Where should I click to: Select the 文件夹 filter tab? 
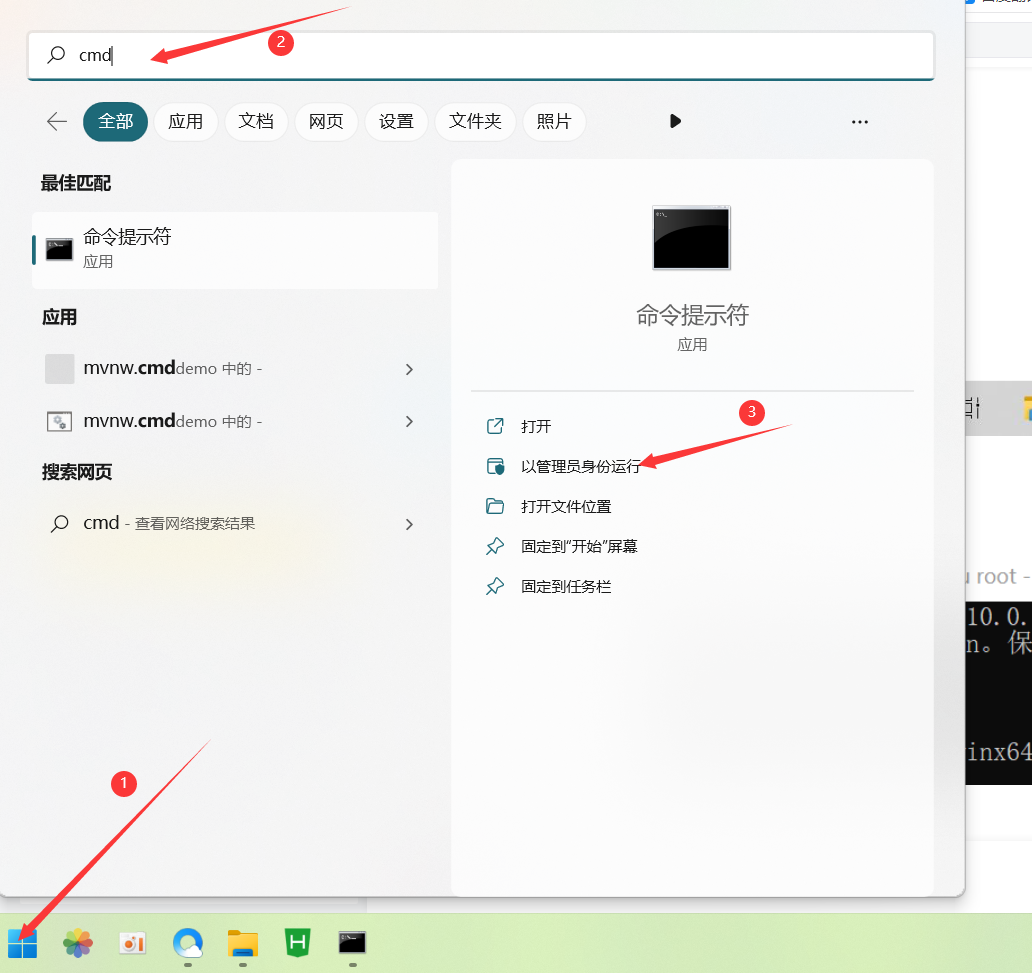point(475,122)
